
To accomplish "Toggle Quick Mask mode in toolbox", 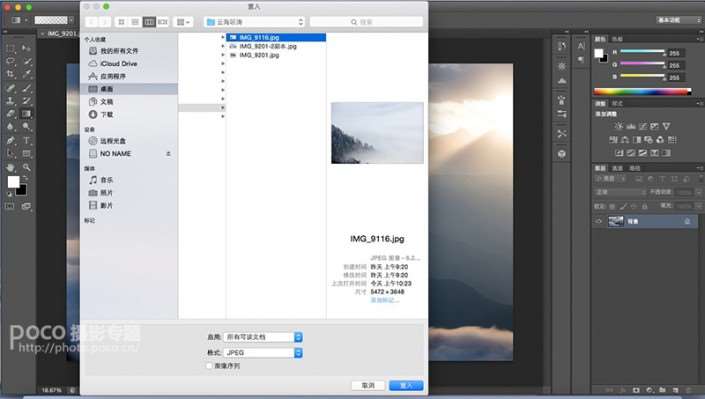I will click(10, 206).
